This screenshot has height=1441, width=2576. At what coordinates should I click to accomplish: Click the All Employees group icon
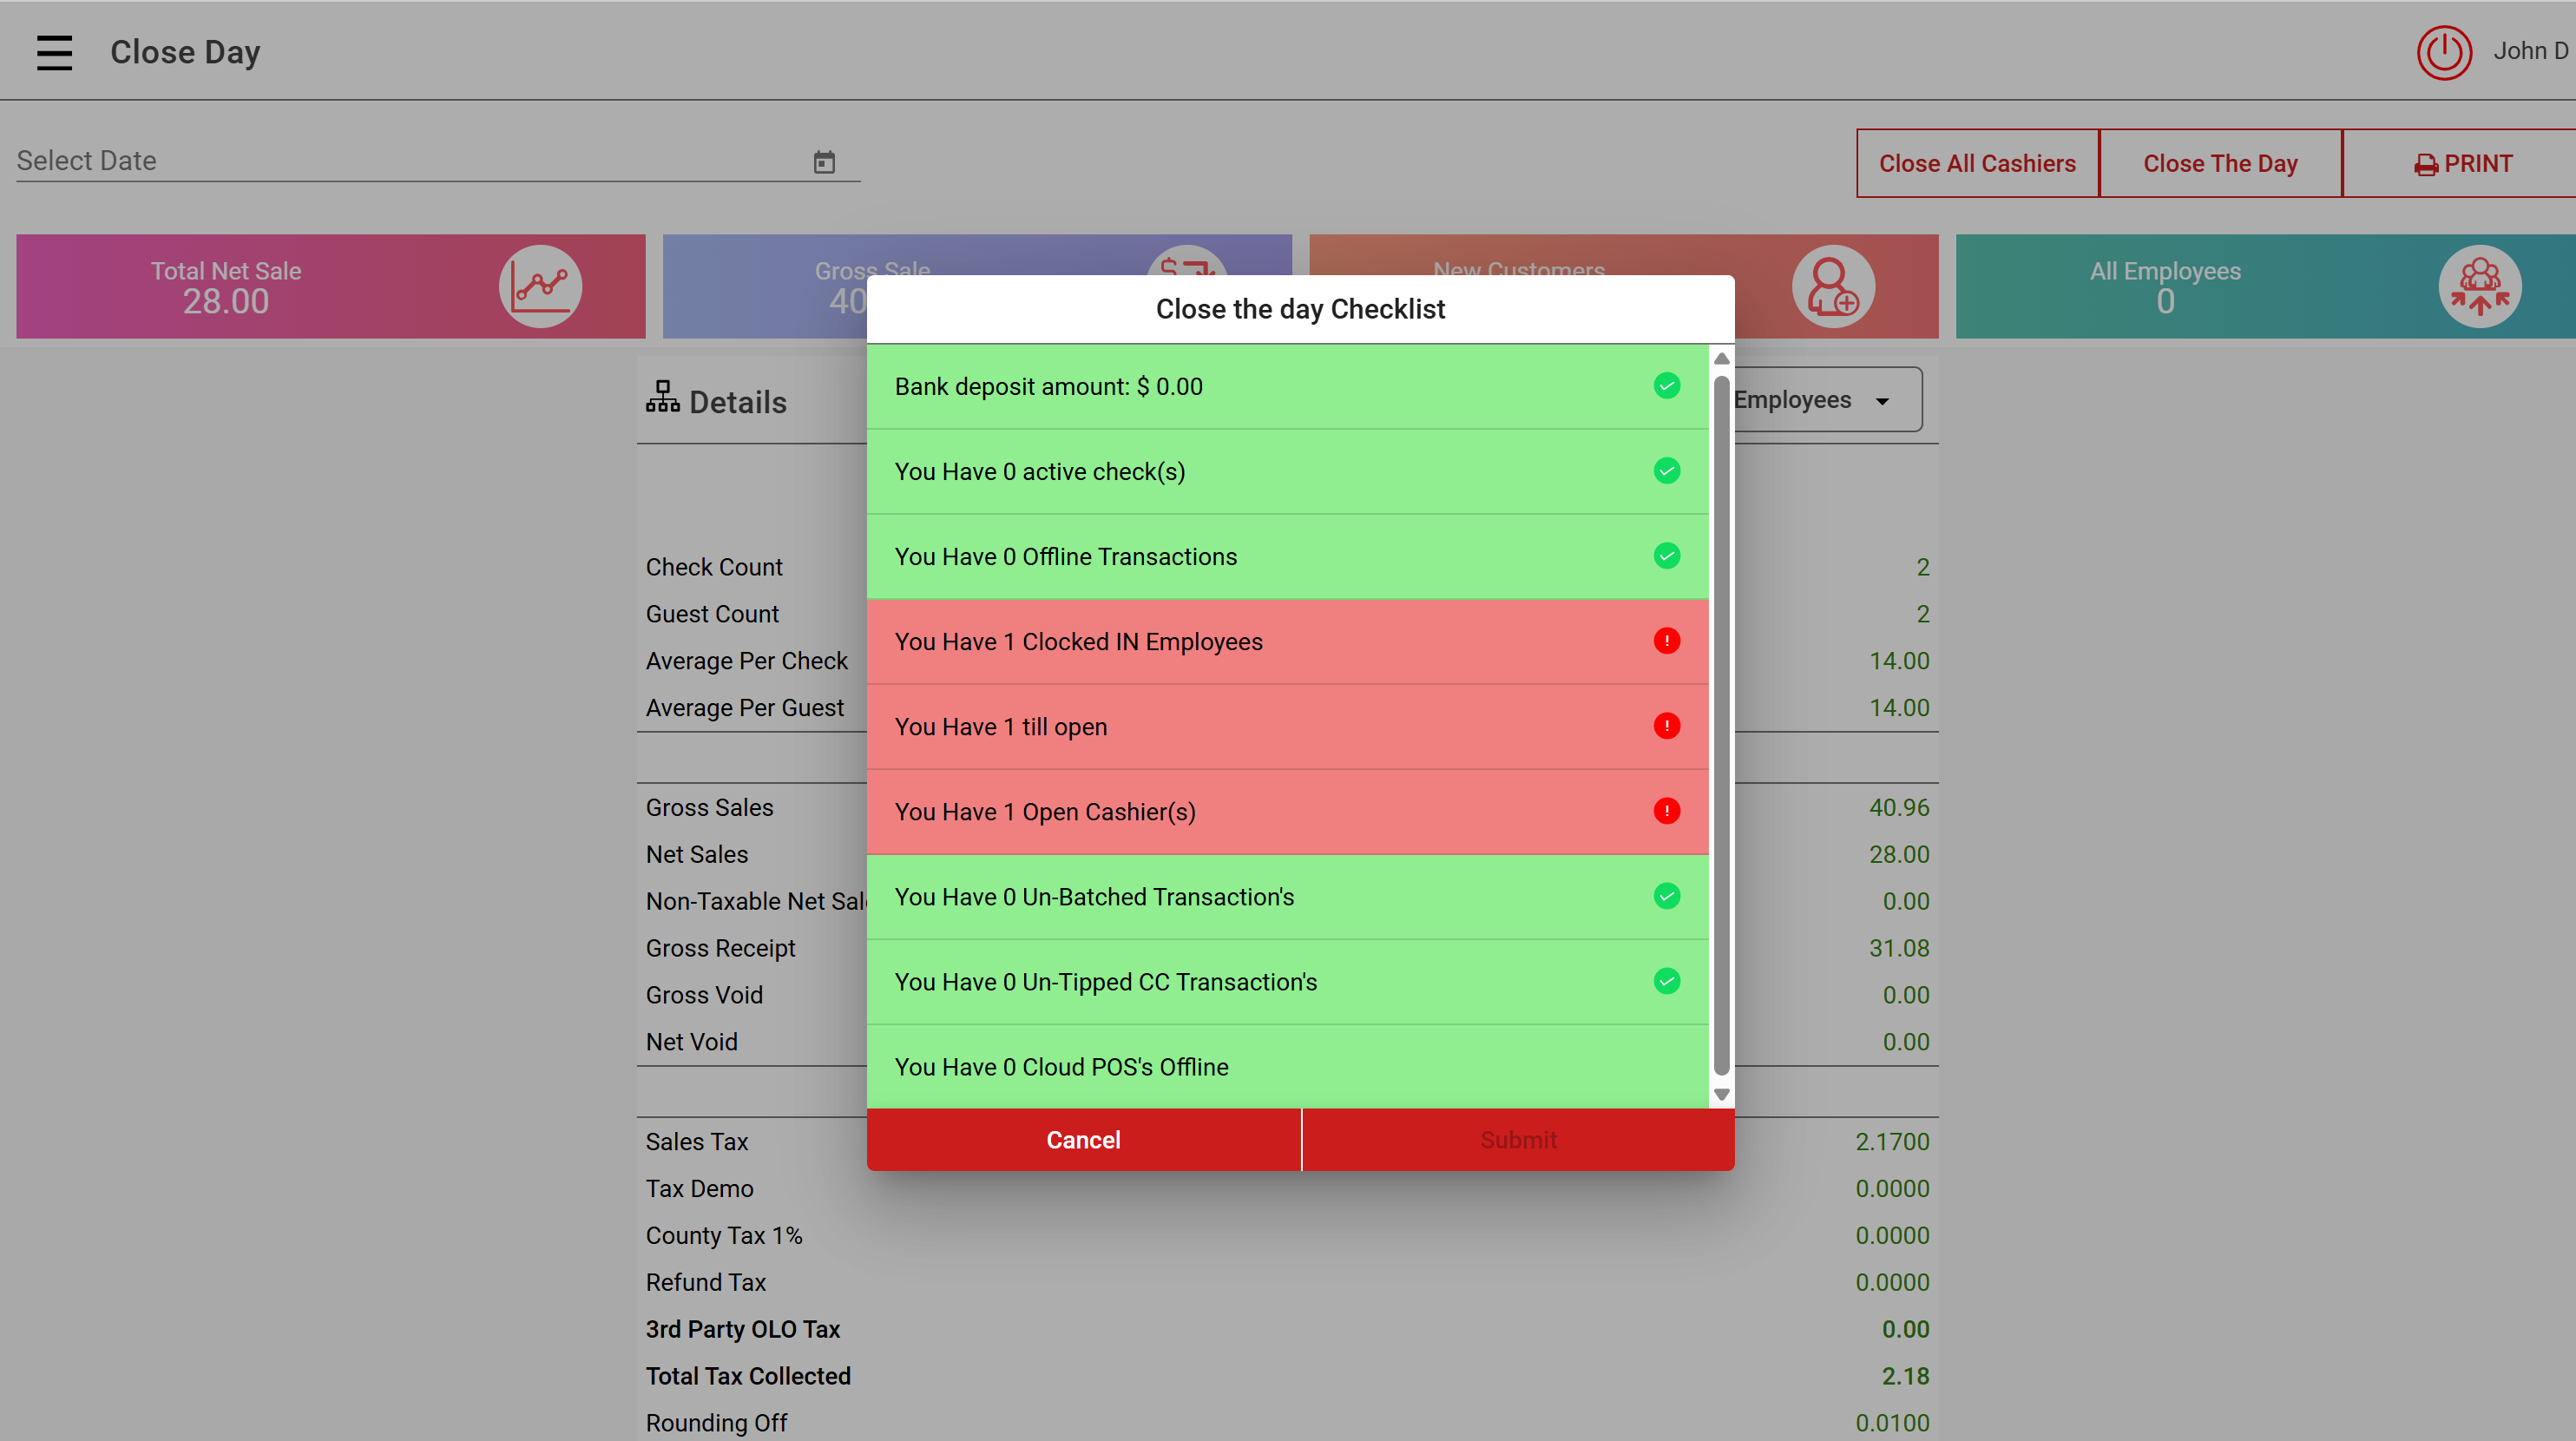[2479, 286]
